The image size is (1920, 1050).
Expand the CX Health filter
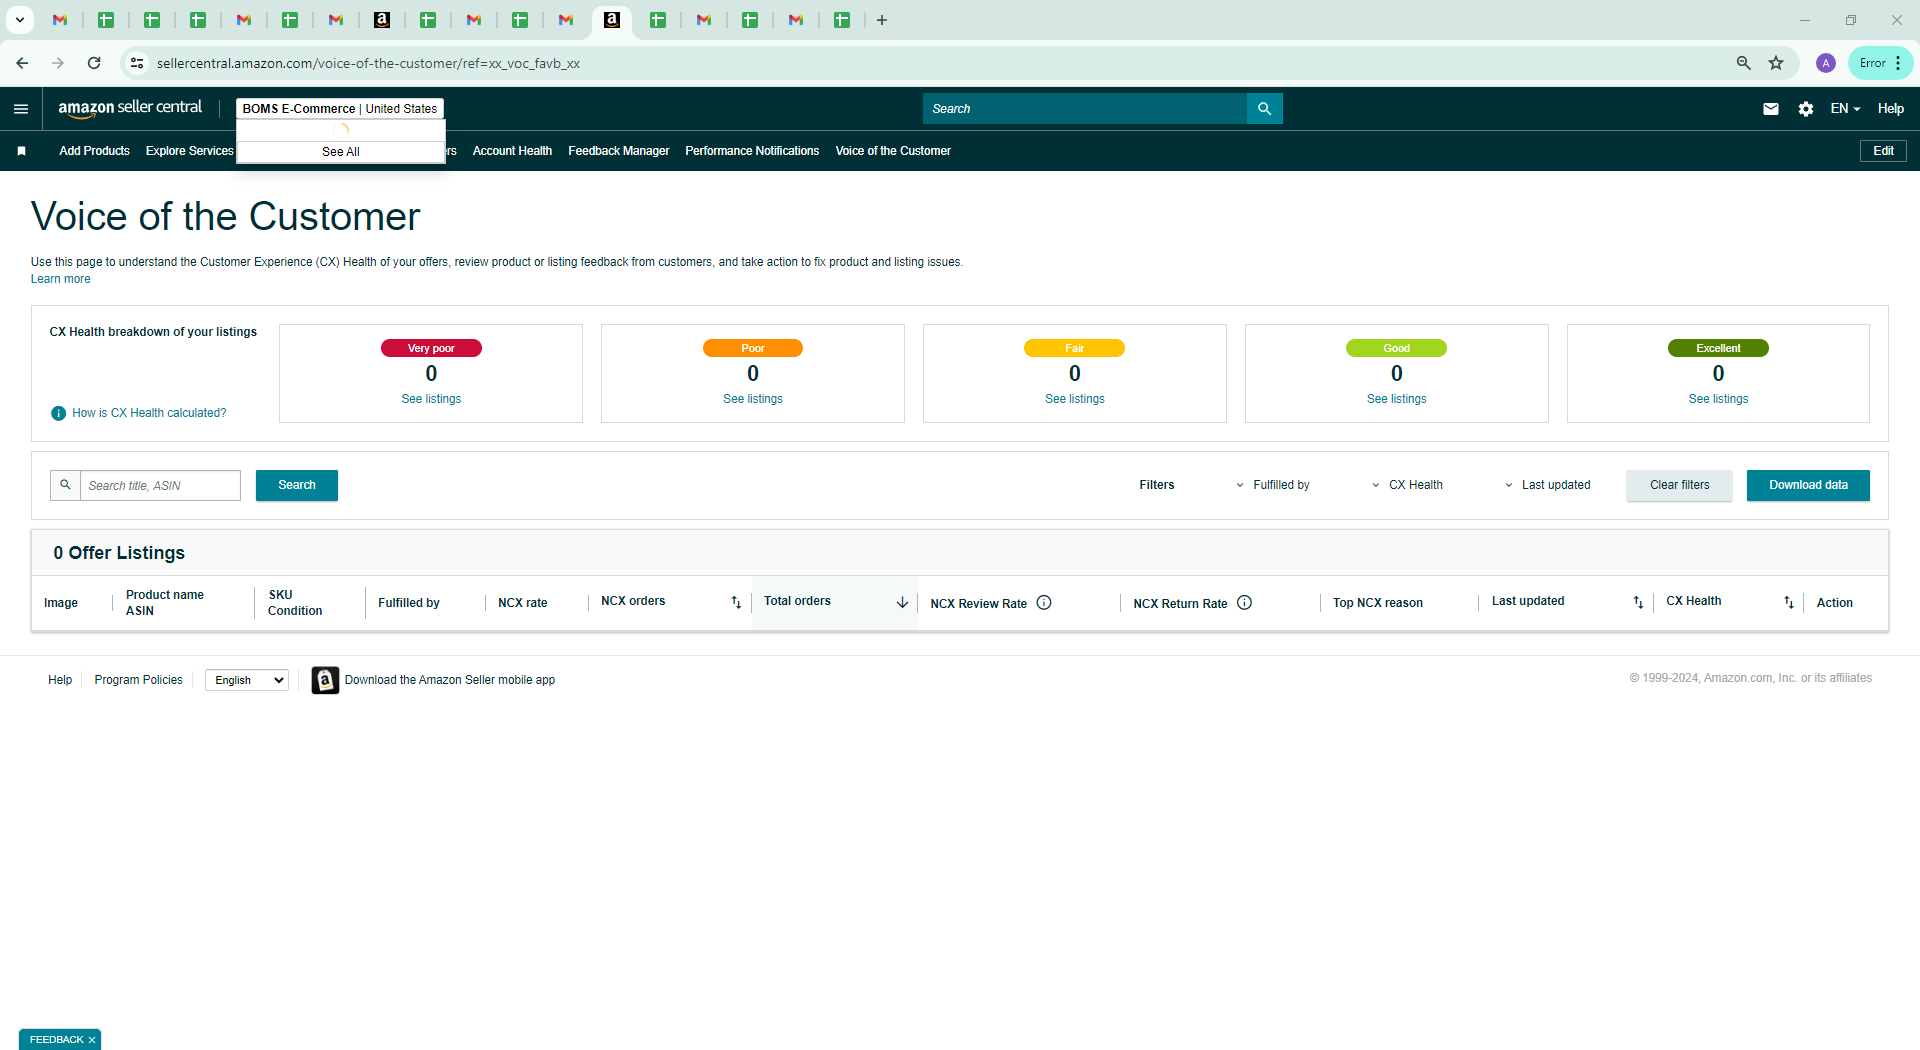(1407, 485)
